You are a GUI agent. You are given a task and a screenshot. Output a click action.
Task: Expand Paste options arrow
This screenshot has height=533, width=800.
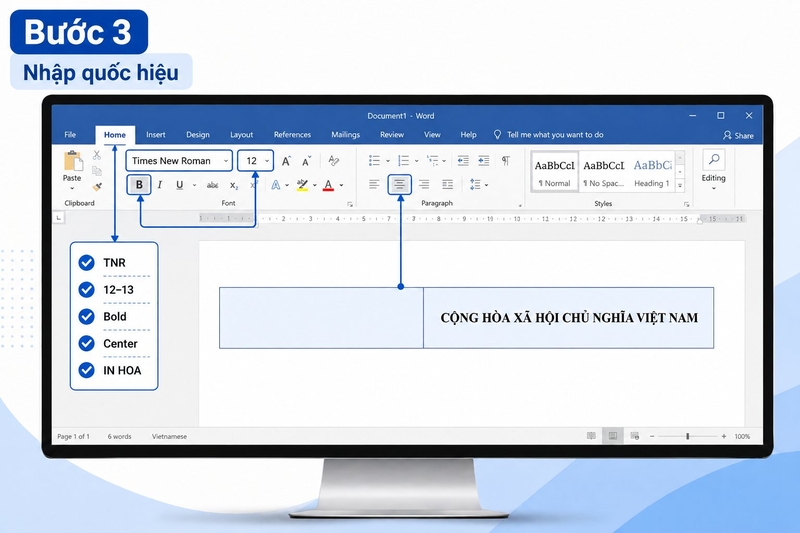[72, 189]
